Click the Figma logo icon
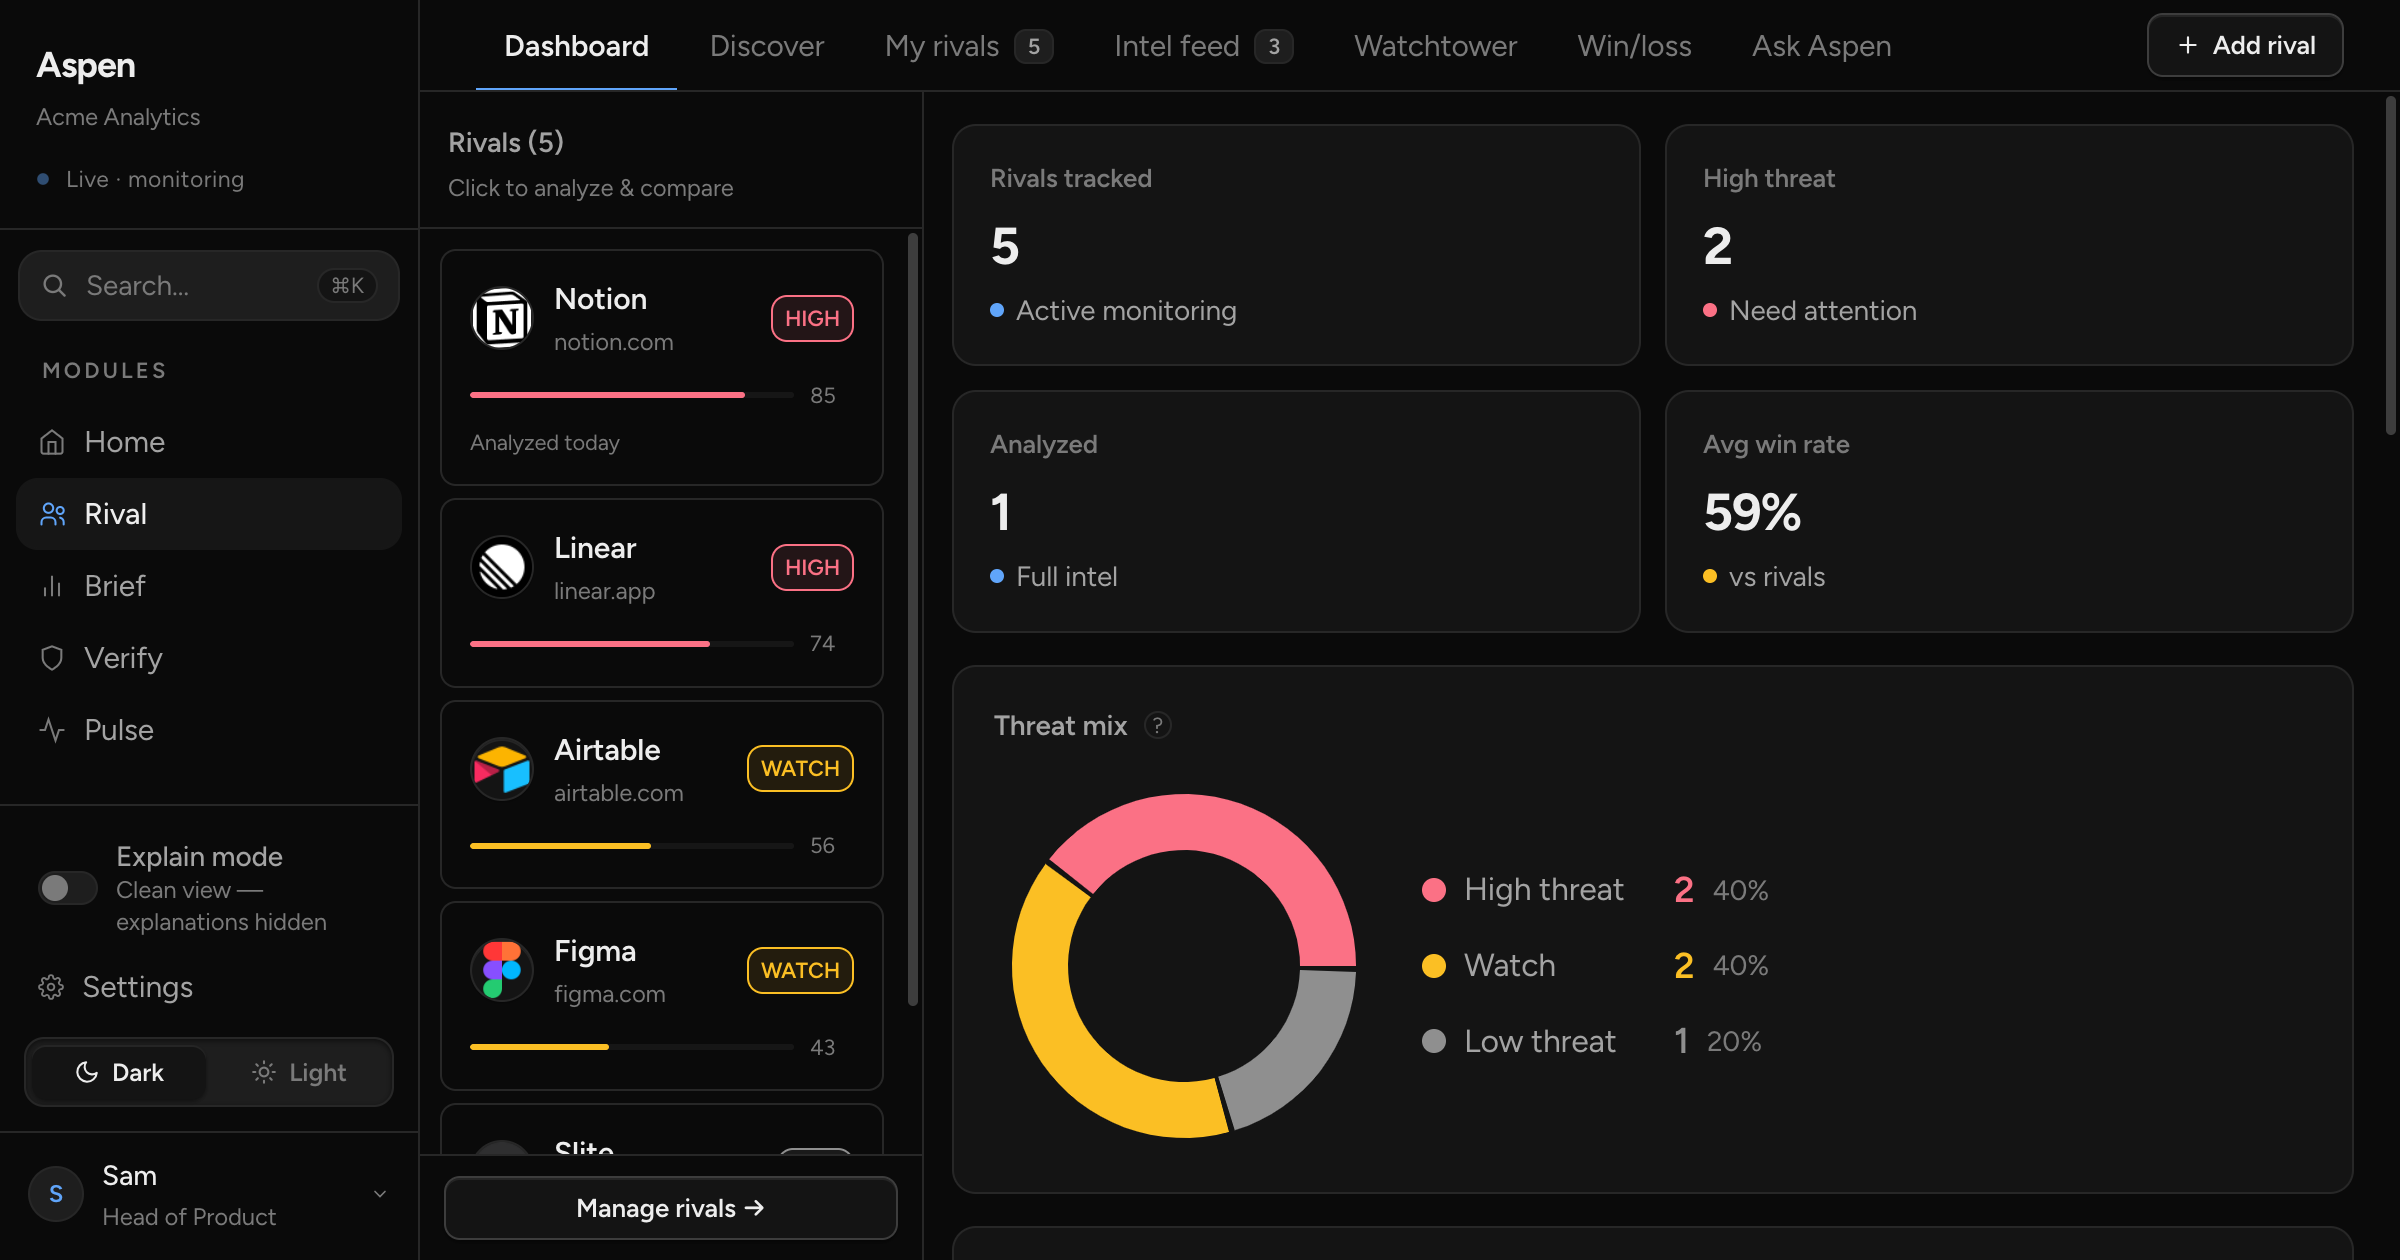Image resolution: width=2400 pixels, height=1260 pixels. point(502,970)
